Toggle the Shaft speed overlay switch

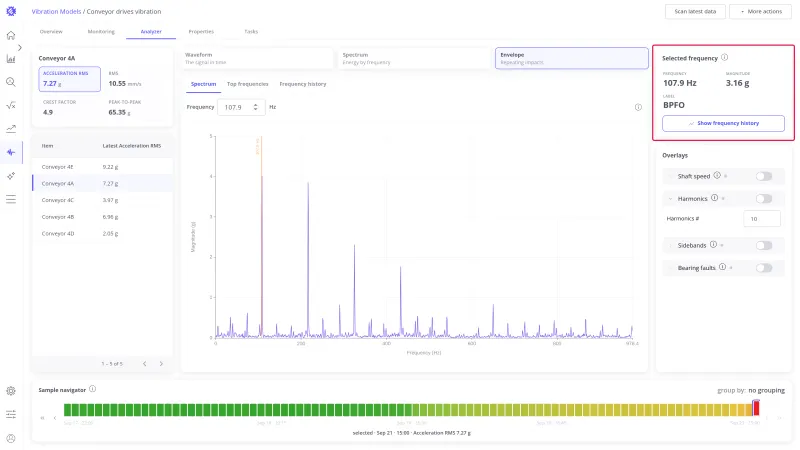tap(764, 176)
